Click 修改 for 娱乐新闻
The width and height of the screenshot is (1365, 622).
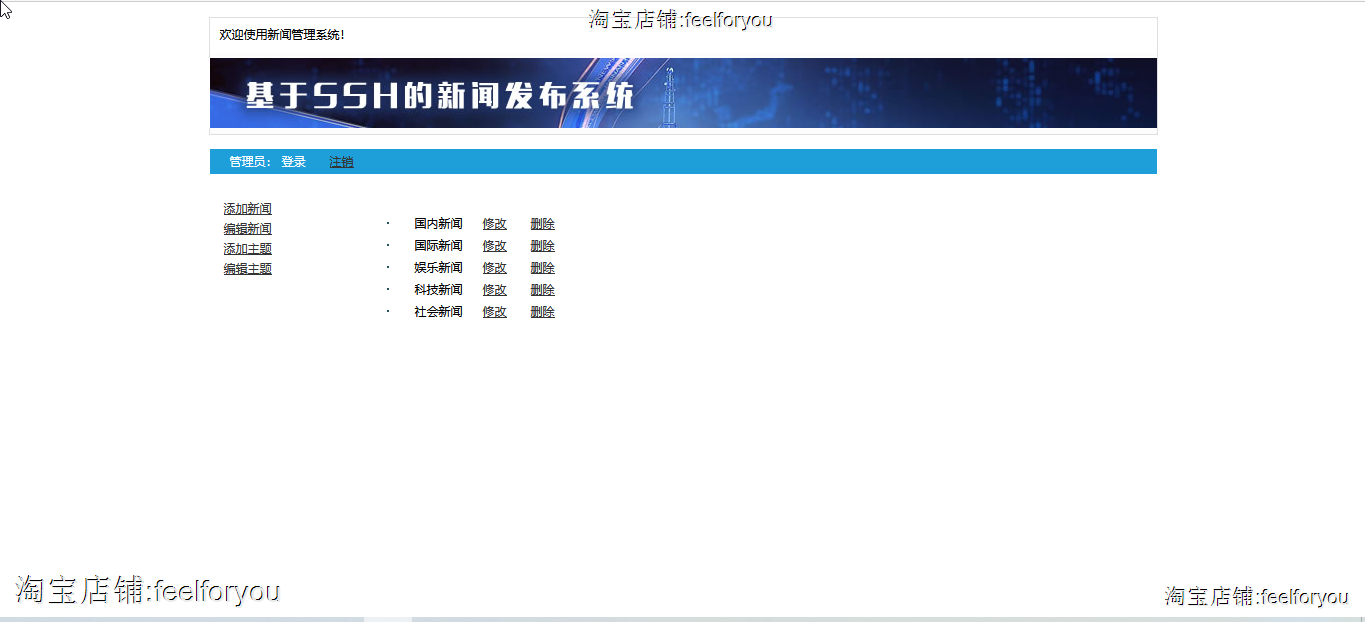494,268
